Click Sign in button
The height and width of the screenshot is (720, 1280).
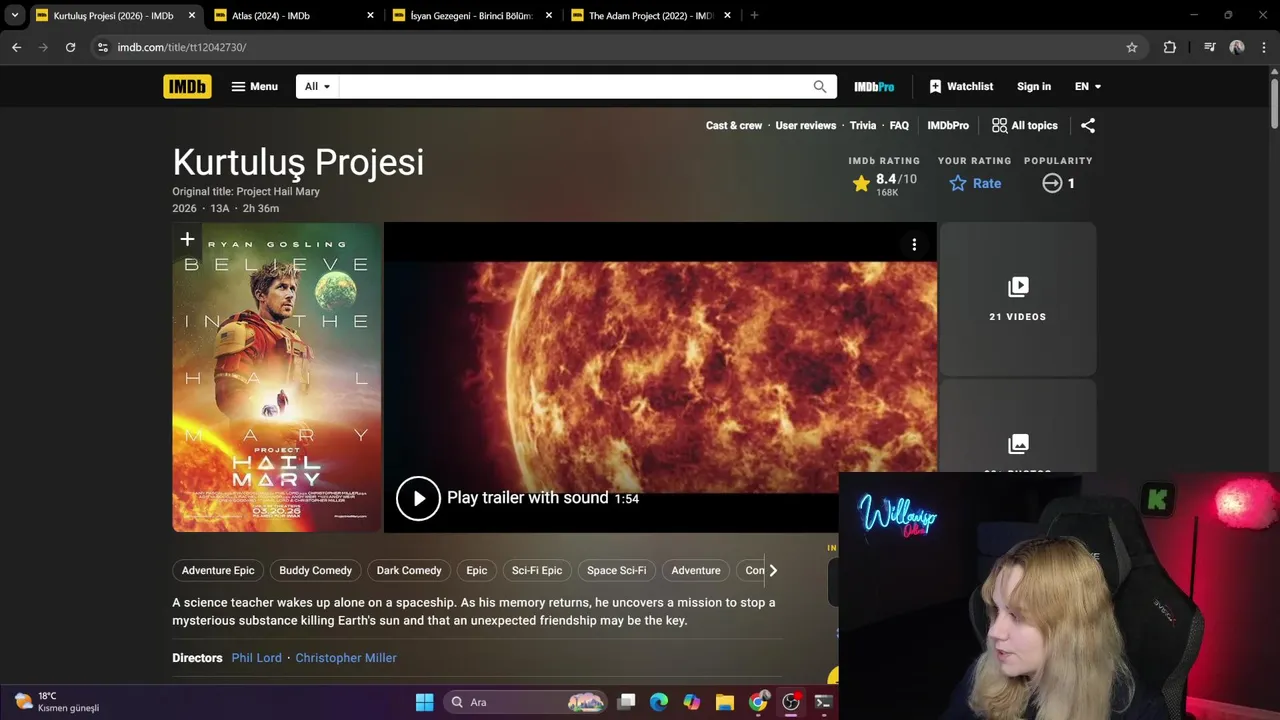[1034, 86]
